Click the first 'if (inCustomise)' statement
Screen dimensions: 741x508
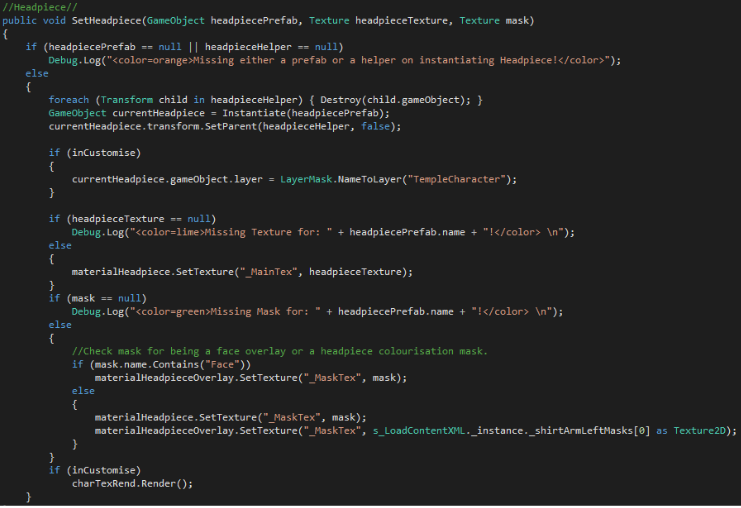pos(95,153)
